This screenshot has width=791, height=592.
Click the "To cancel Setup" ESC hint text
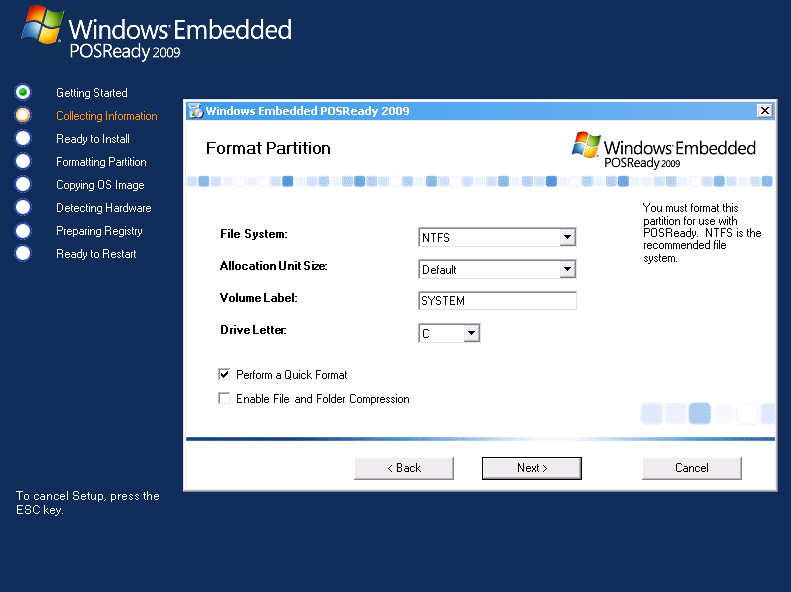click(x=88, y=503)
